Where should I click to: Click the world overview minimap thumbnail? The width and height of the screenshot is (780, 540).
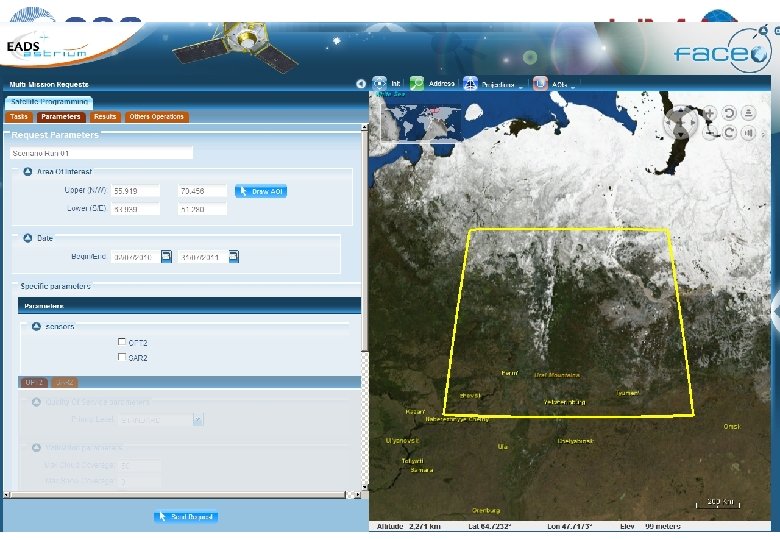pos(421,122)
